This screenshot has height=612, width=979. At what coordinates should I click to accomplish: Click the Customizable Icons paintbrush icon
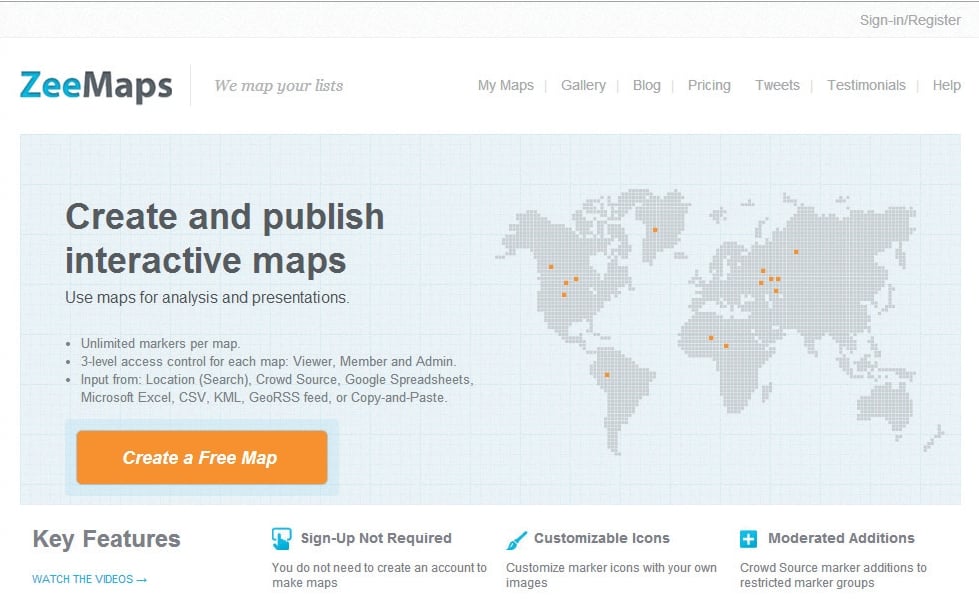click(516, 540)
